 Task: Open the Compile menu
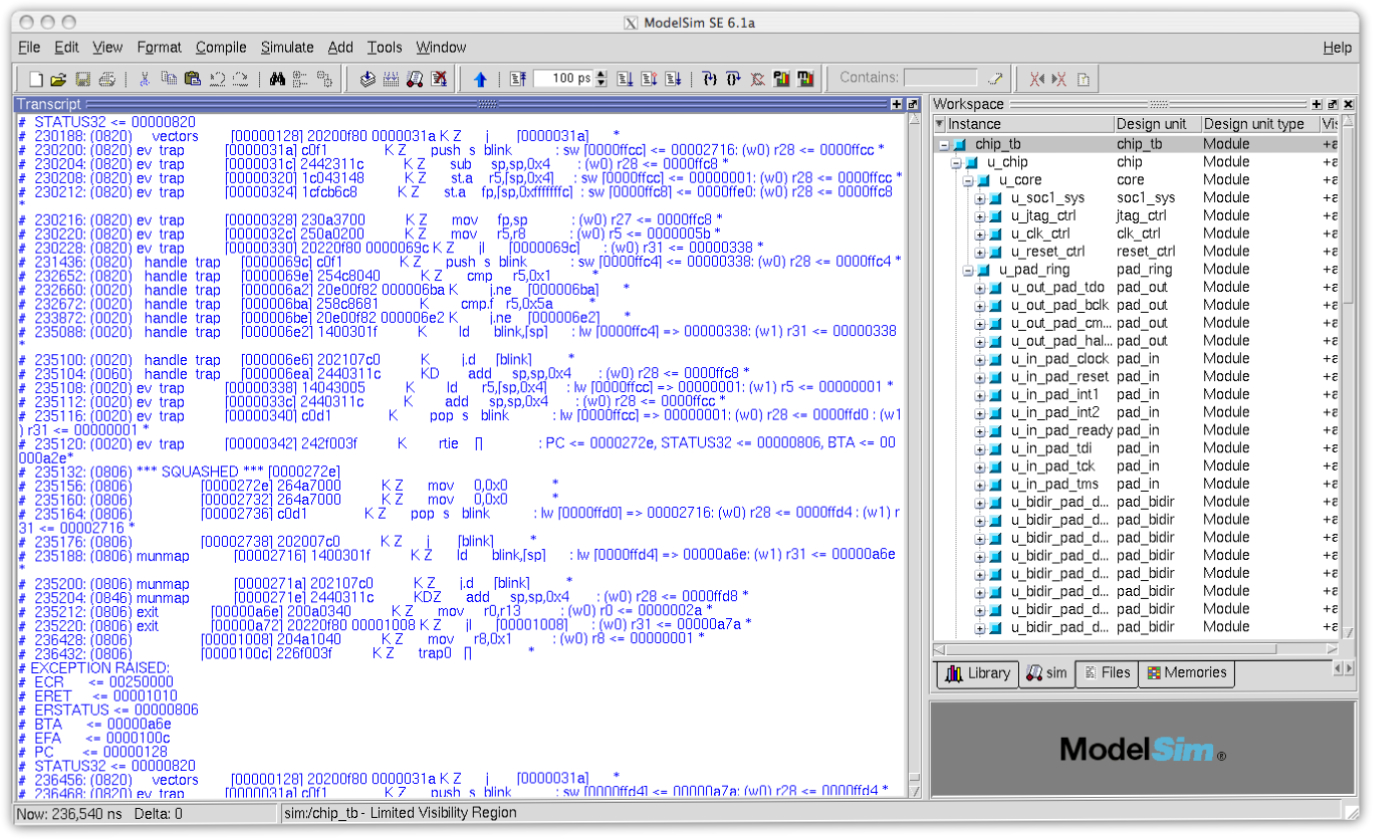(221, 47)
